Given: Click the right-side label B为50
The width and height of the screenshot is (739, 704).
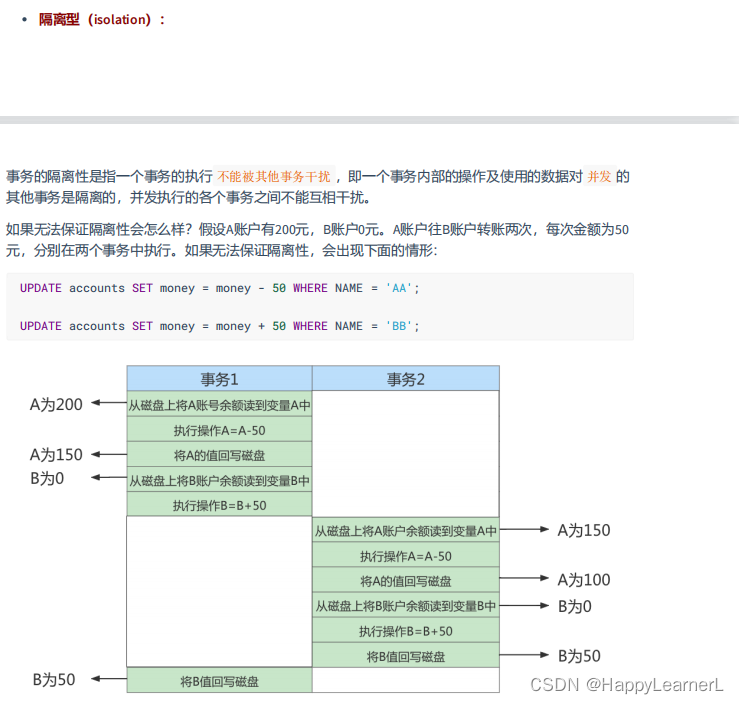Looking at the screenshot, I should (579, 656).
